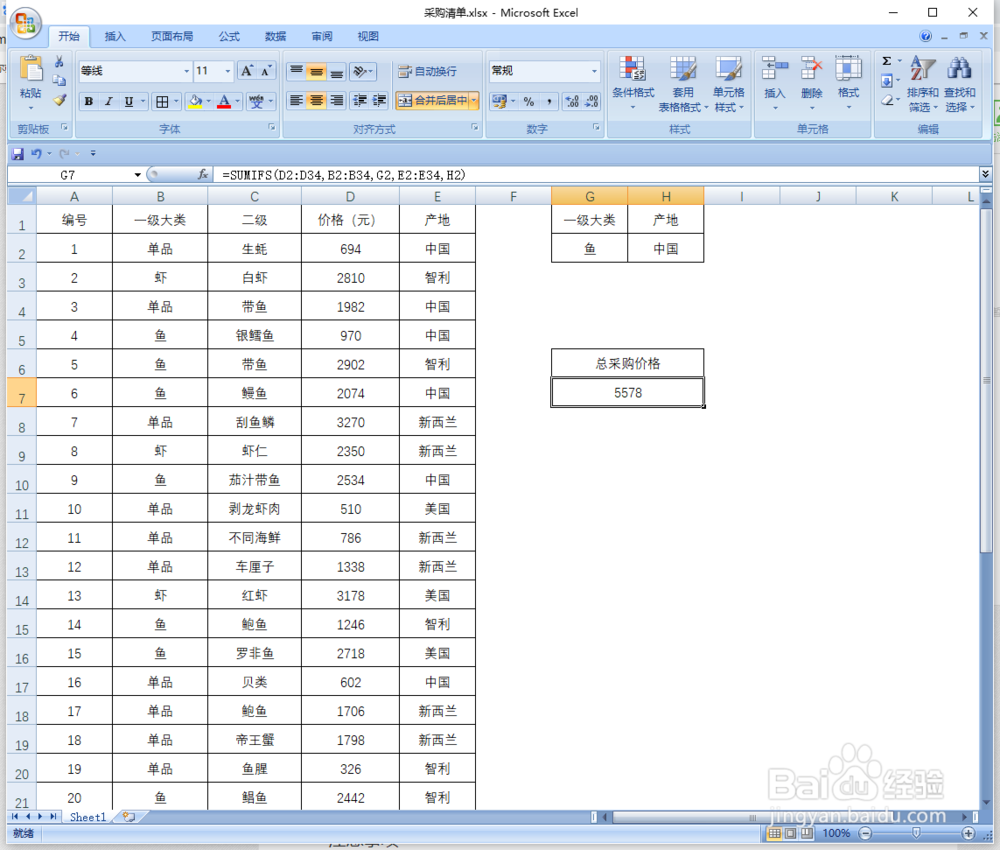Open Name Box dropdown arrow

pos(137,175)
